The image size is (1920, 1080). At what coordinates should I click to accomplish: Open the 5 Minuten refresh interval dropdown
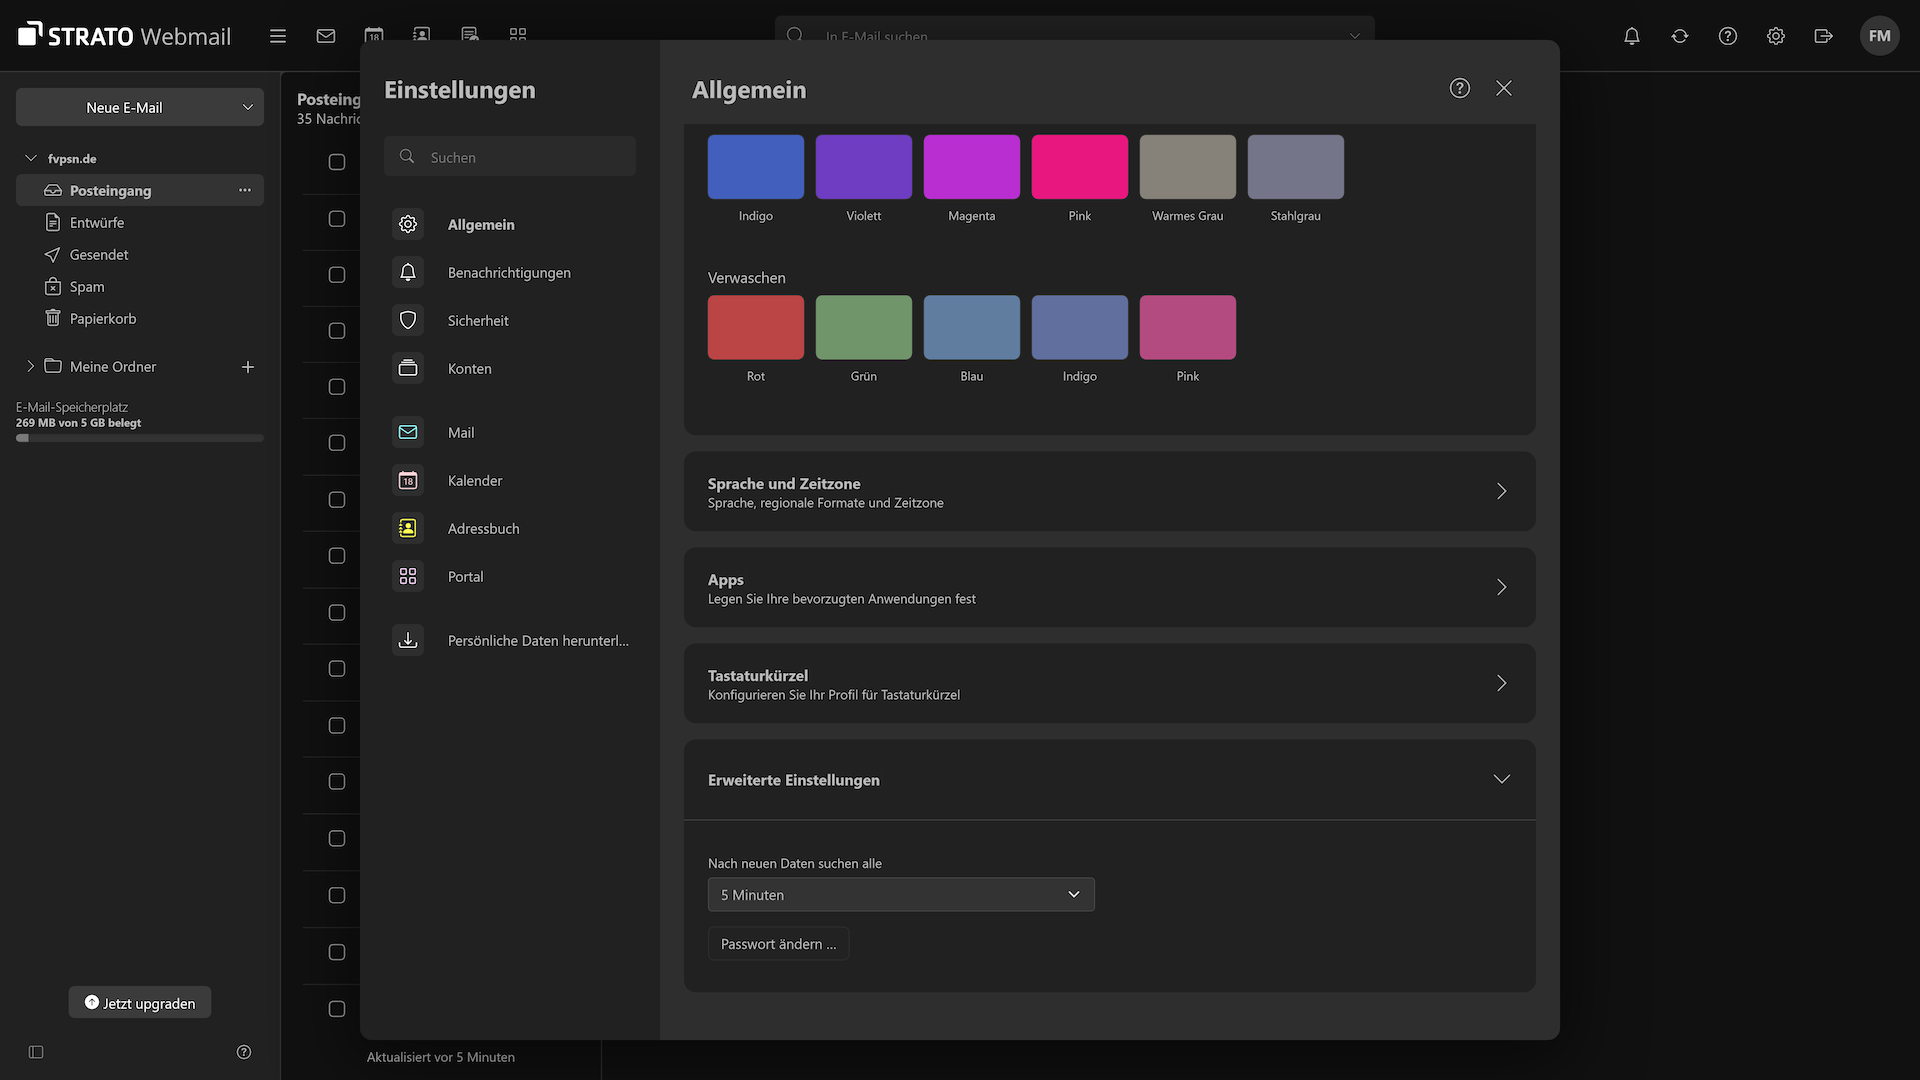pos(901,894)
